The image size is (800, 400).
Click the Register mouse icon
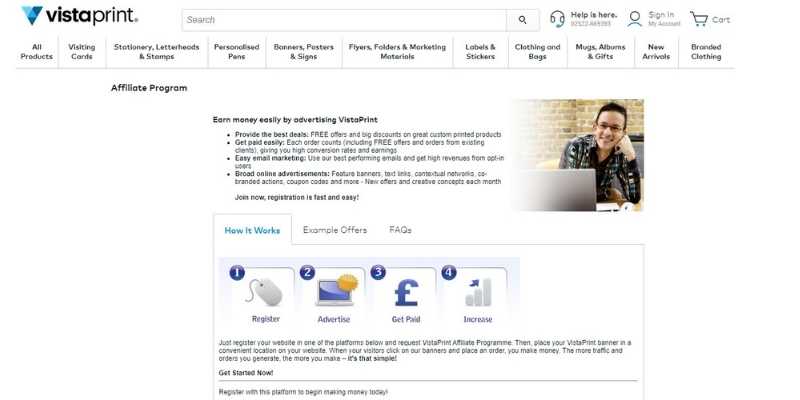(265, 291)
